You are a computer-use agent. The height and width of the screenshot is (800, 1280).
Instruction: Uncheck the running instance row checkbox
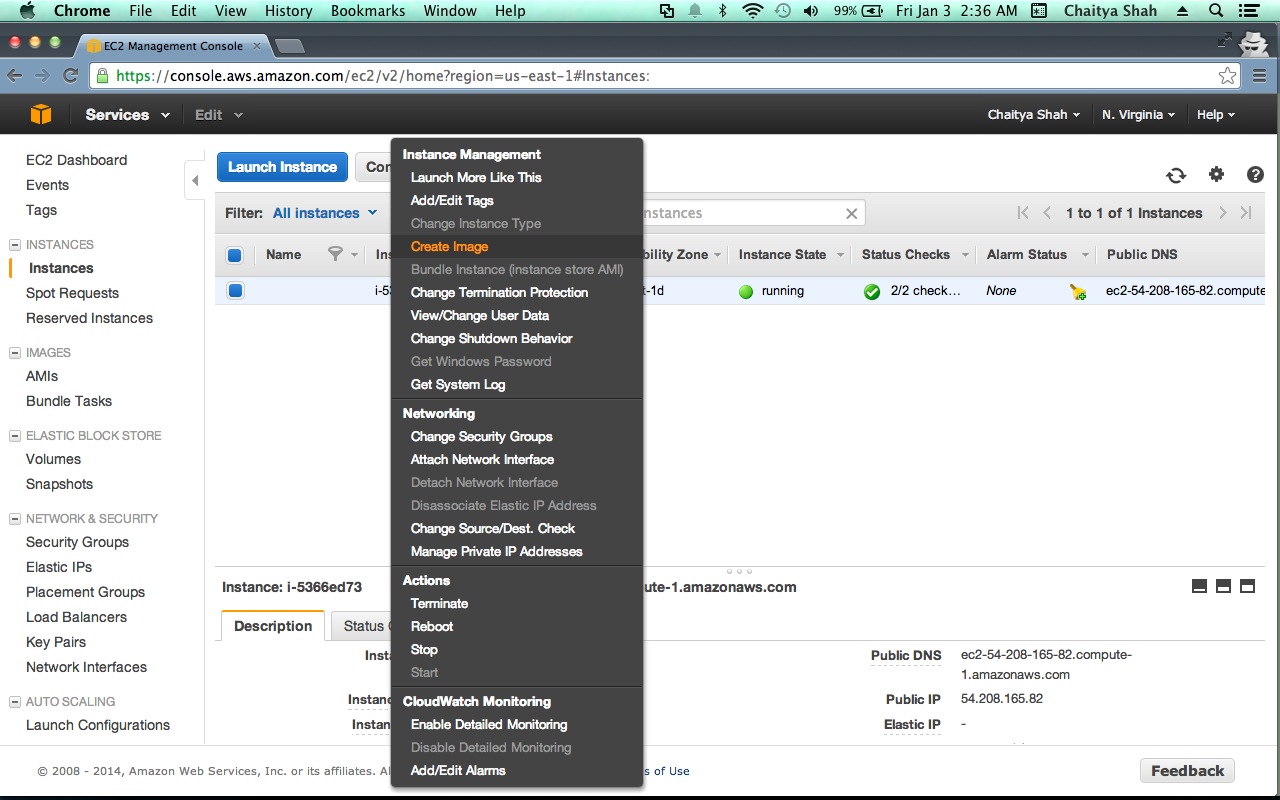pyautogui.click(x=235, y=291)
